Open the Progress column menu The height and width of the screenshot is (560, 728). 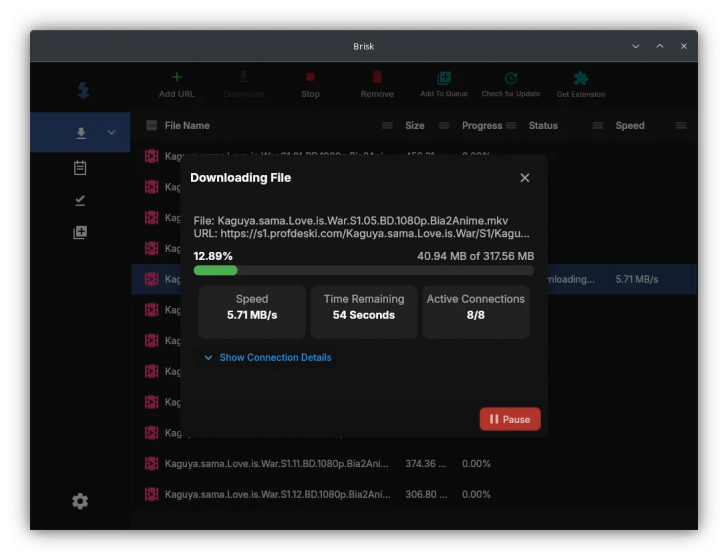click(511, 126)
